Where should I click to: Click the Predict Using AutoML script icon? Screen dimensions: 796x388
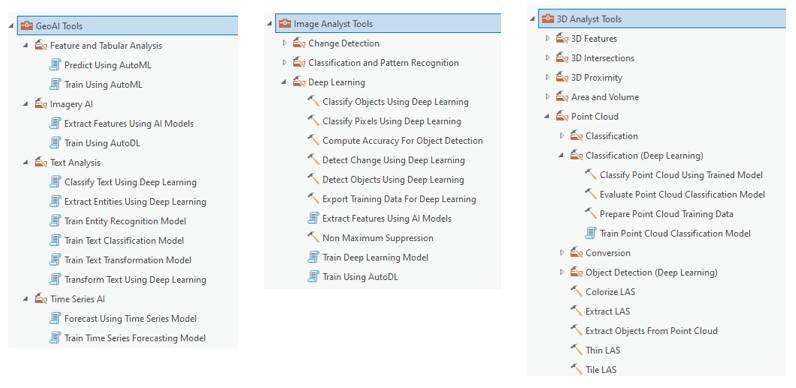click(x=55, y=65)
